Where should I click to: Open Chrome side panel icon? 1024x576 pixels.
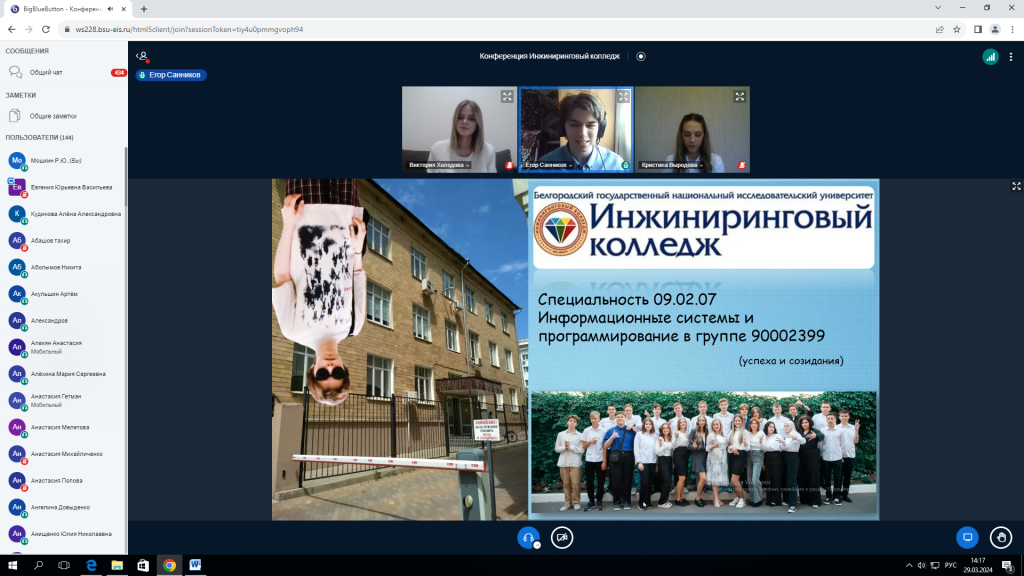coord(978,29)
